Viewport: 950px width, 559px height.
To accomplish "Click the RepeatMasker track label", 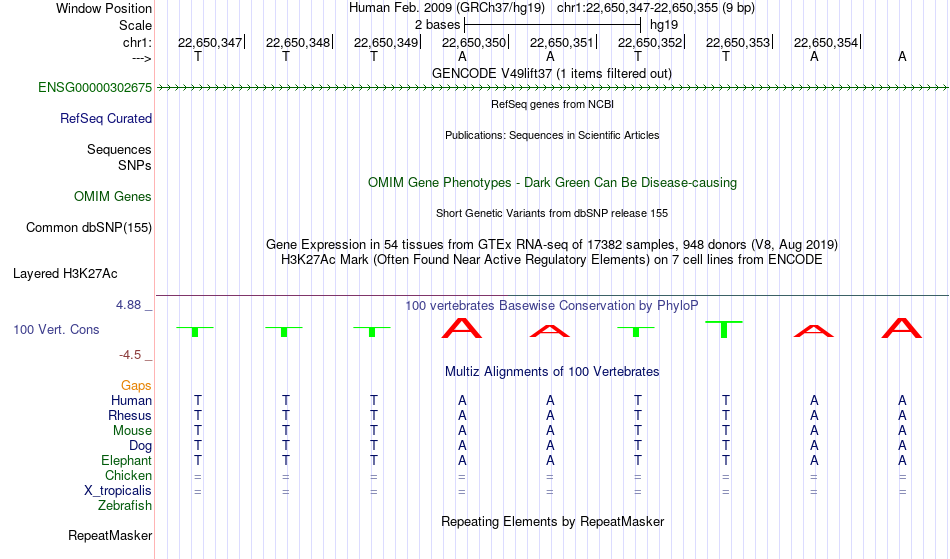I will point(110,536).
